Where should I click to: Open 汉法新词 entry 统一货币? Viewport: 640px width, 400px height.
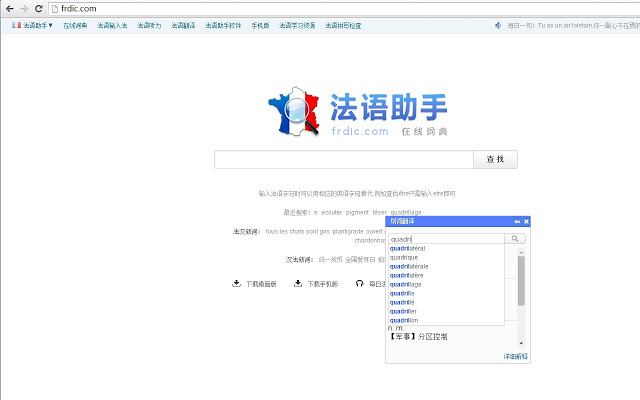tap(330, 260)
